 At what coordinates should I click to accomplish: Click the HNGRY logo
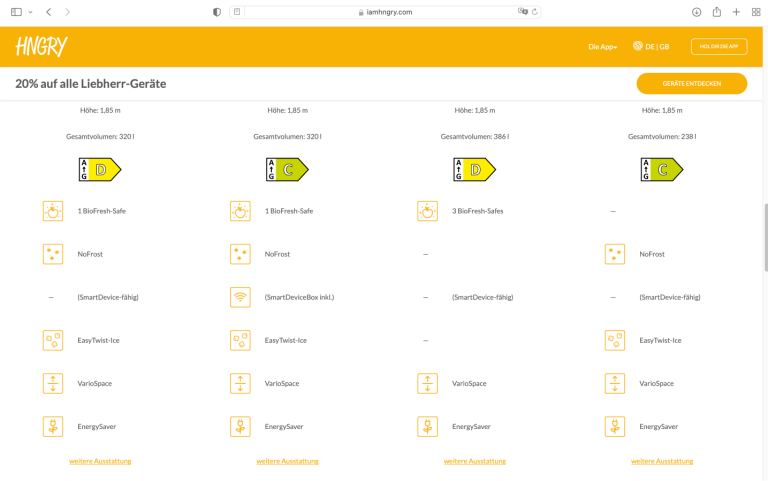pyautogui.click(x=42, y=47)
